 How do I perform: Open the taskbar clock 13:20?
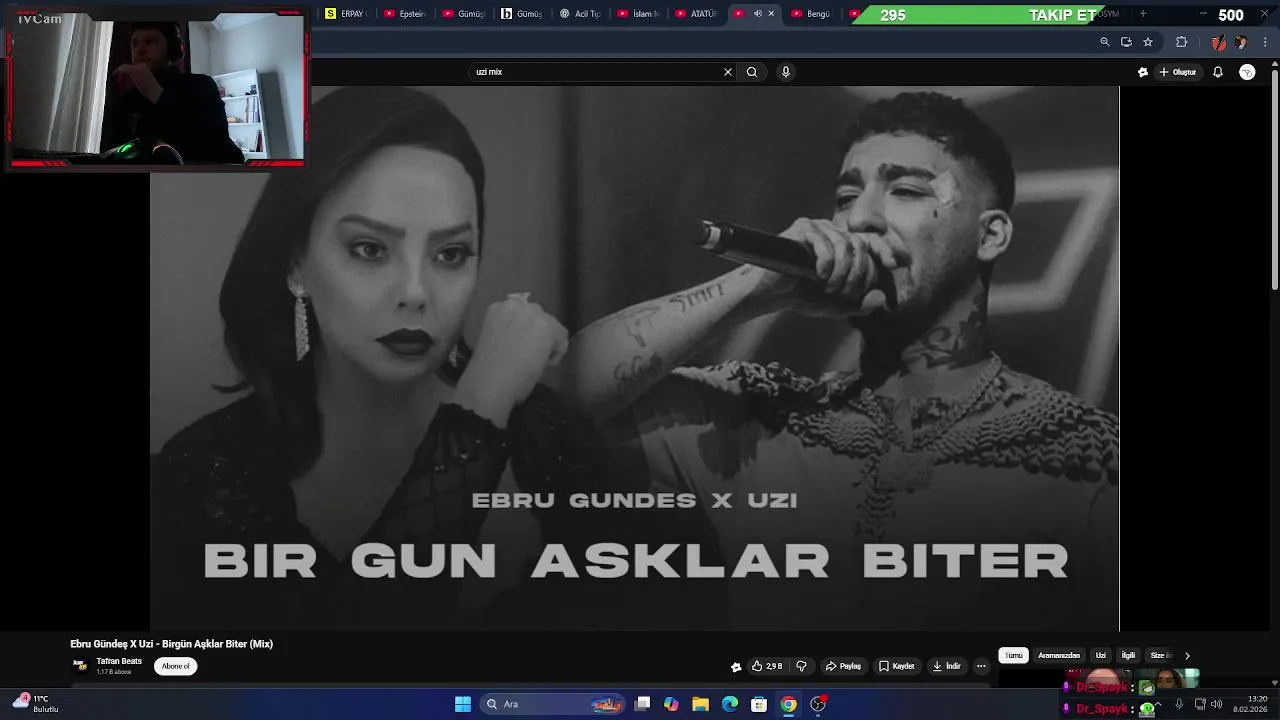1250,704
